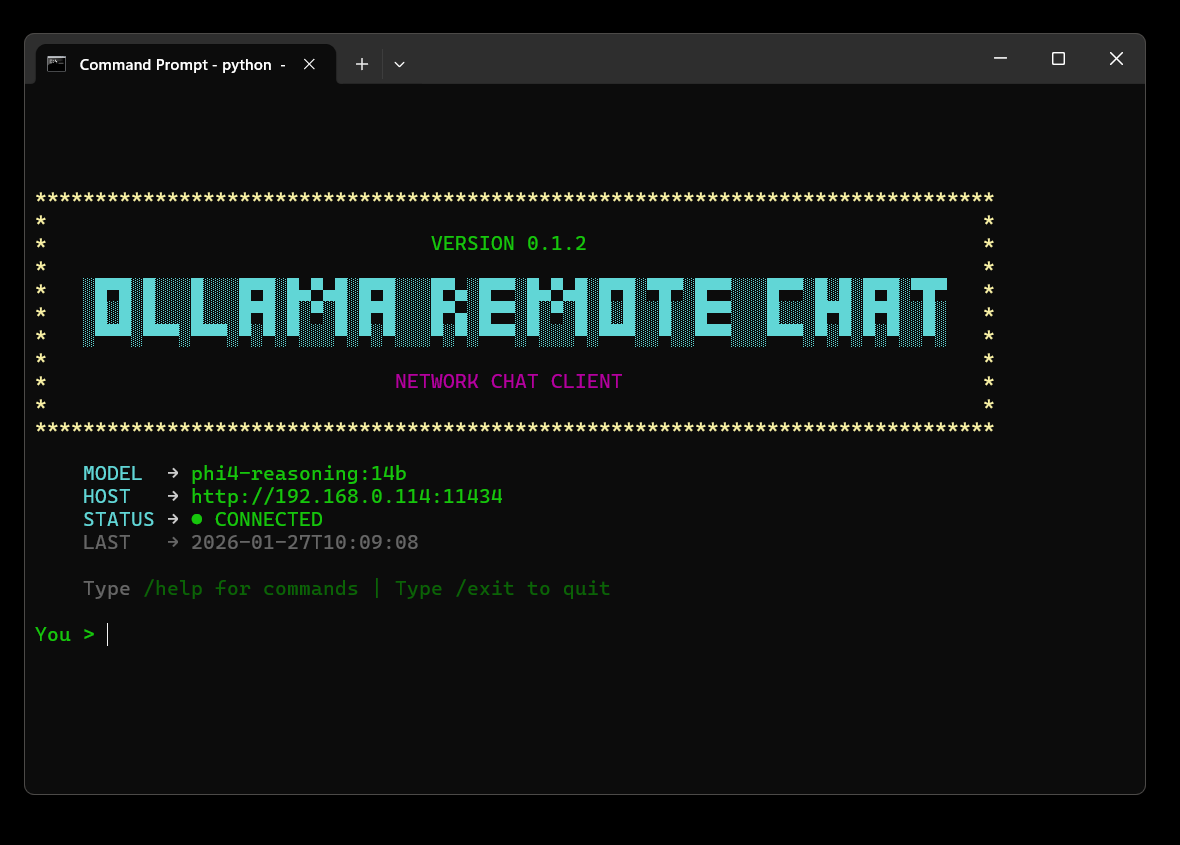Close the Command Prompt python tab
The image size is (1180, 845).
pyautogui.click(x=309, y=65)
